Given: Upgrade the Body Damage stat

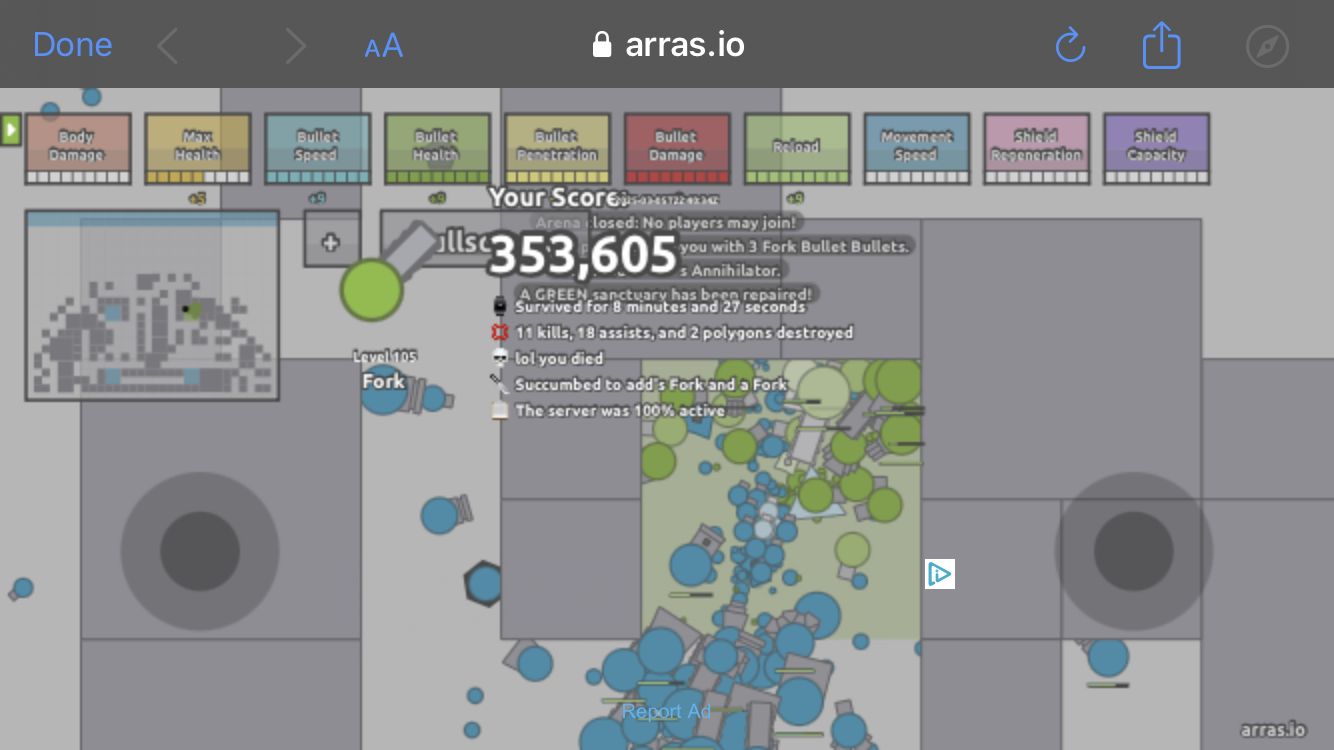Looking at the screenshot, I should point(78,149).
